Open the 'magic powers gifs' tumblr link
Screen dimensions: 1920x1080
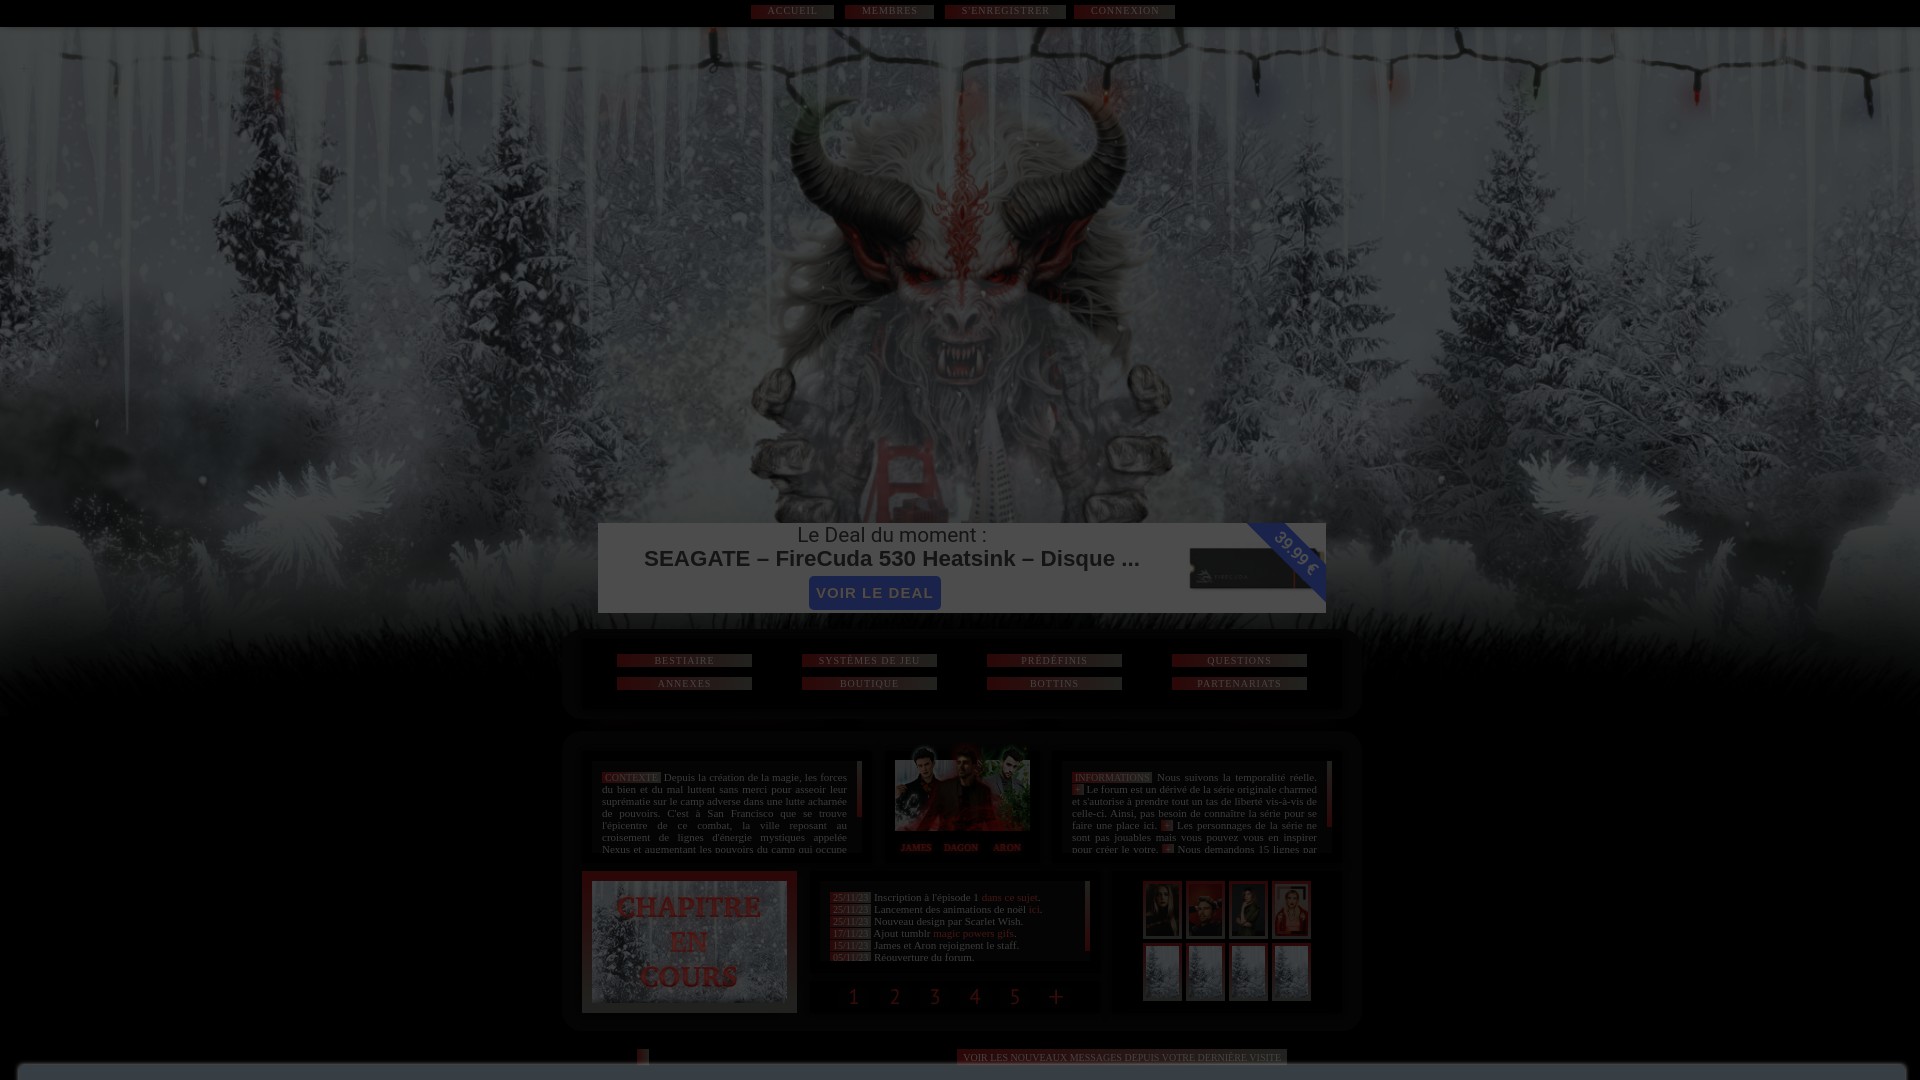tap(973, 934)
